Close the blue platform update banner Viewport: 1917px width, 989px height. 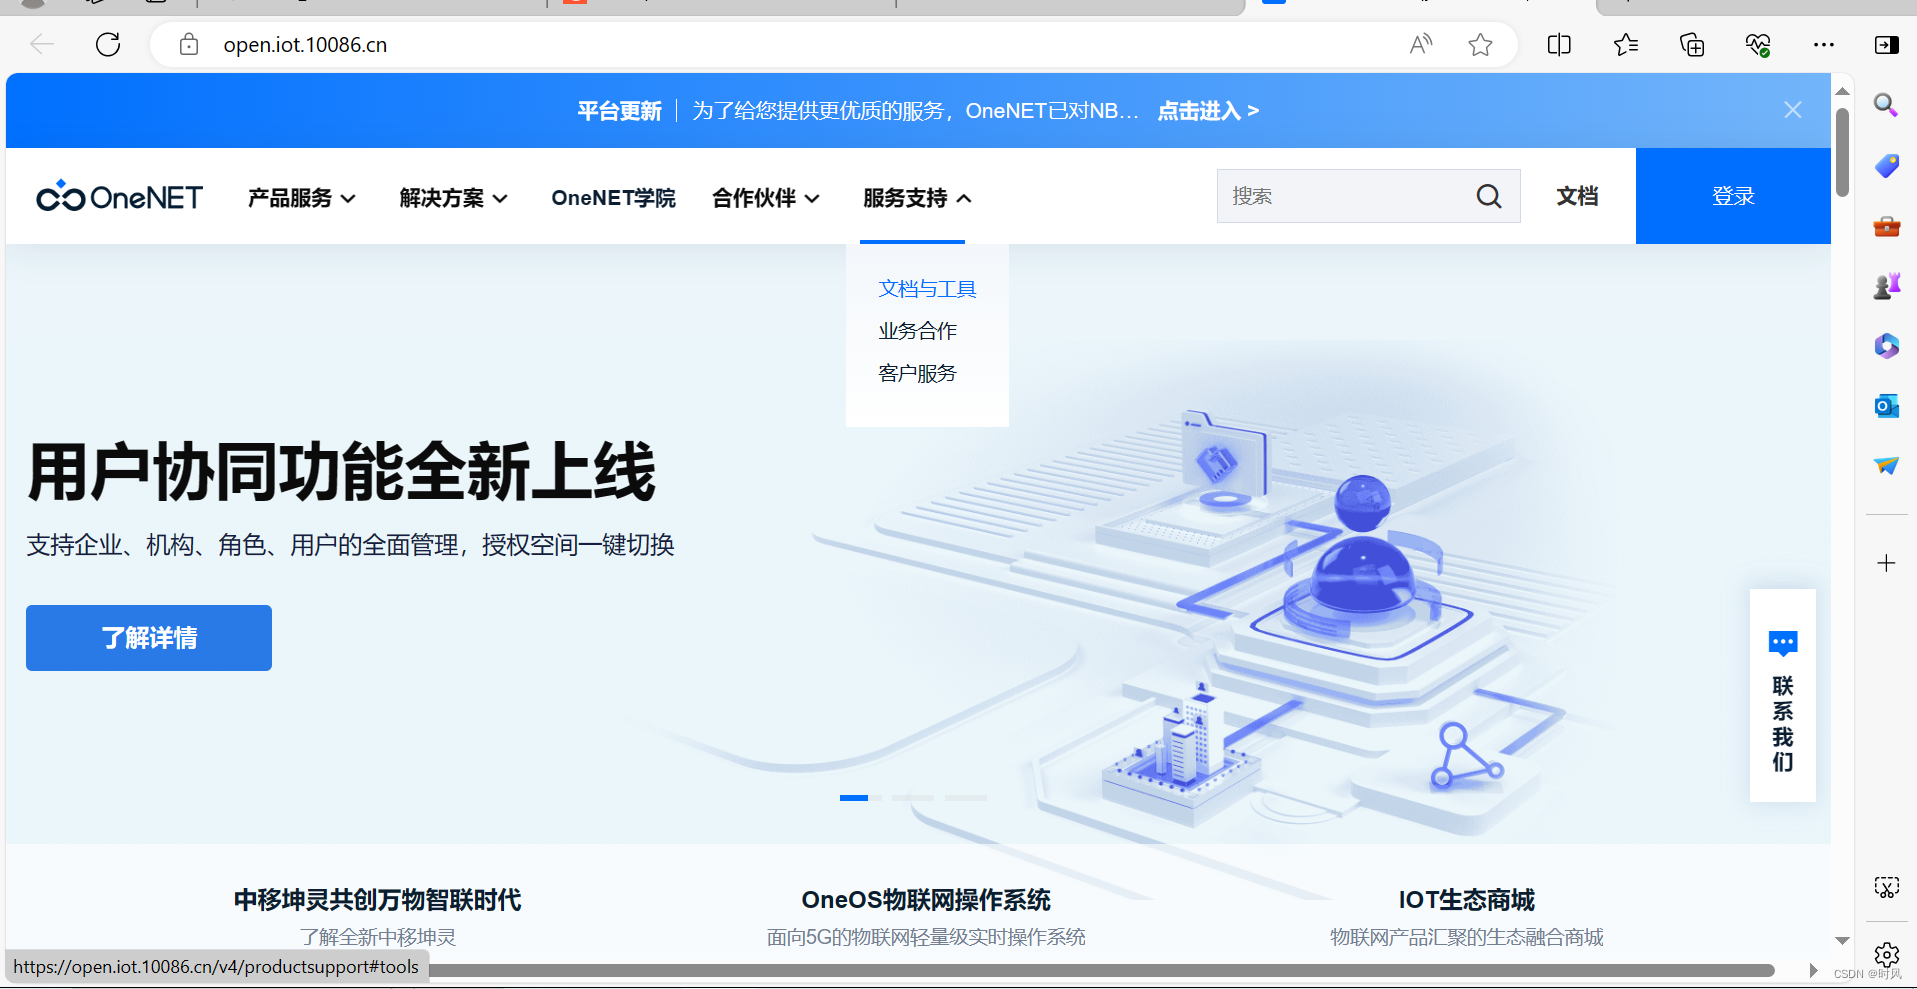pyautogui.click(x=1793, y=110)
